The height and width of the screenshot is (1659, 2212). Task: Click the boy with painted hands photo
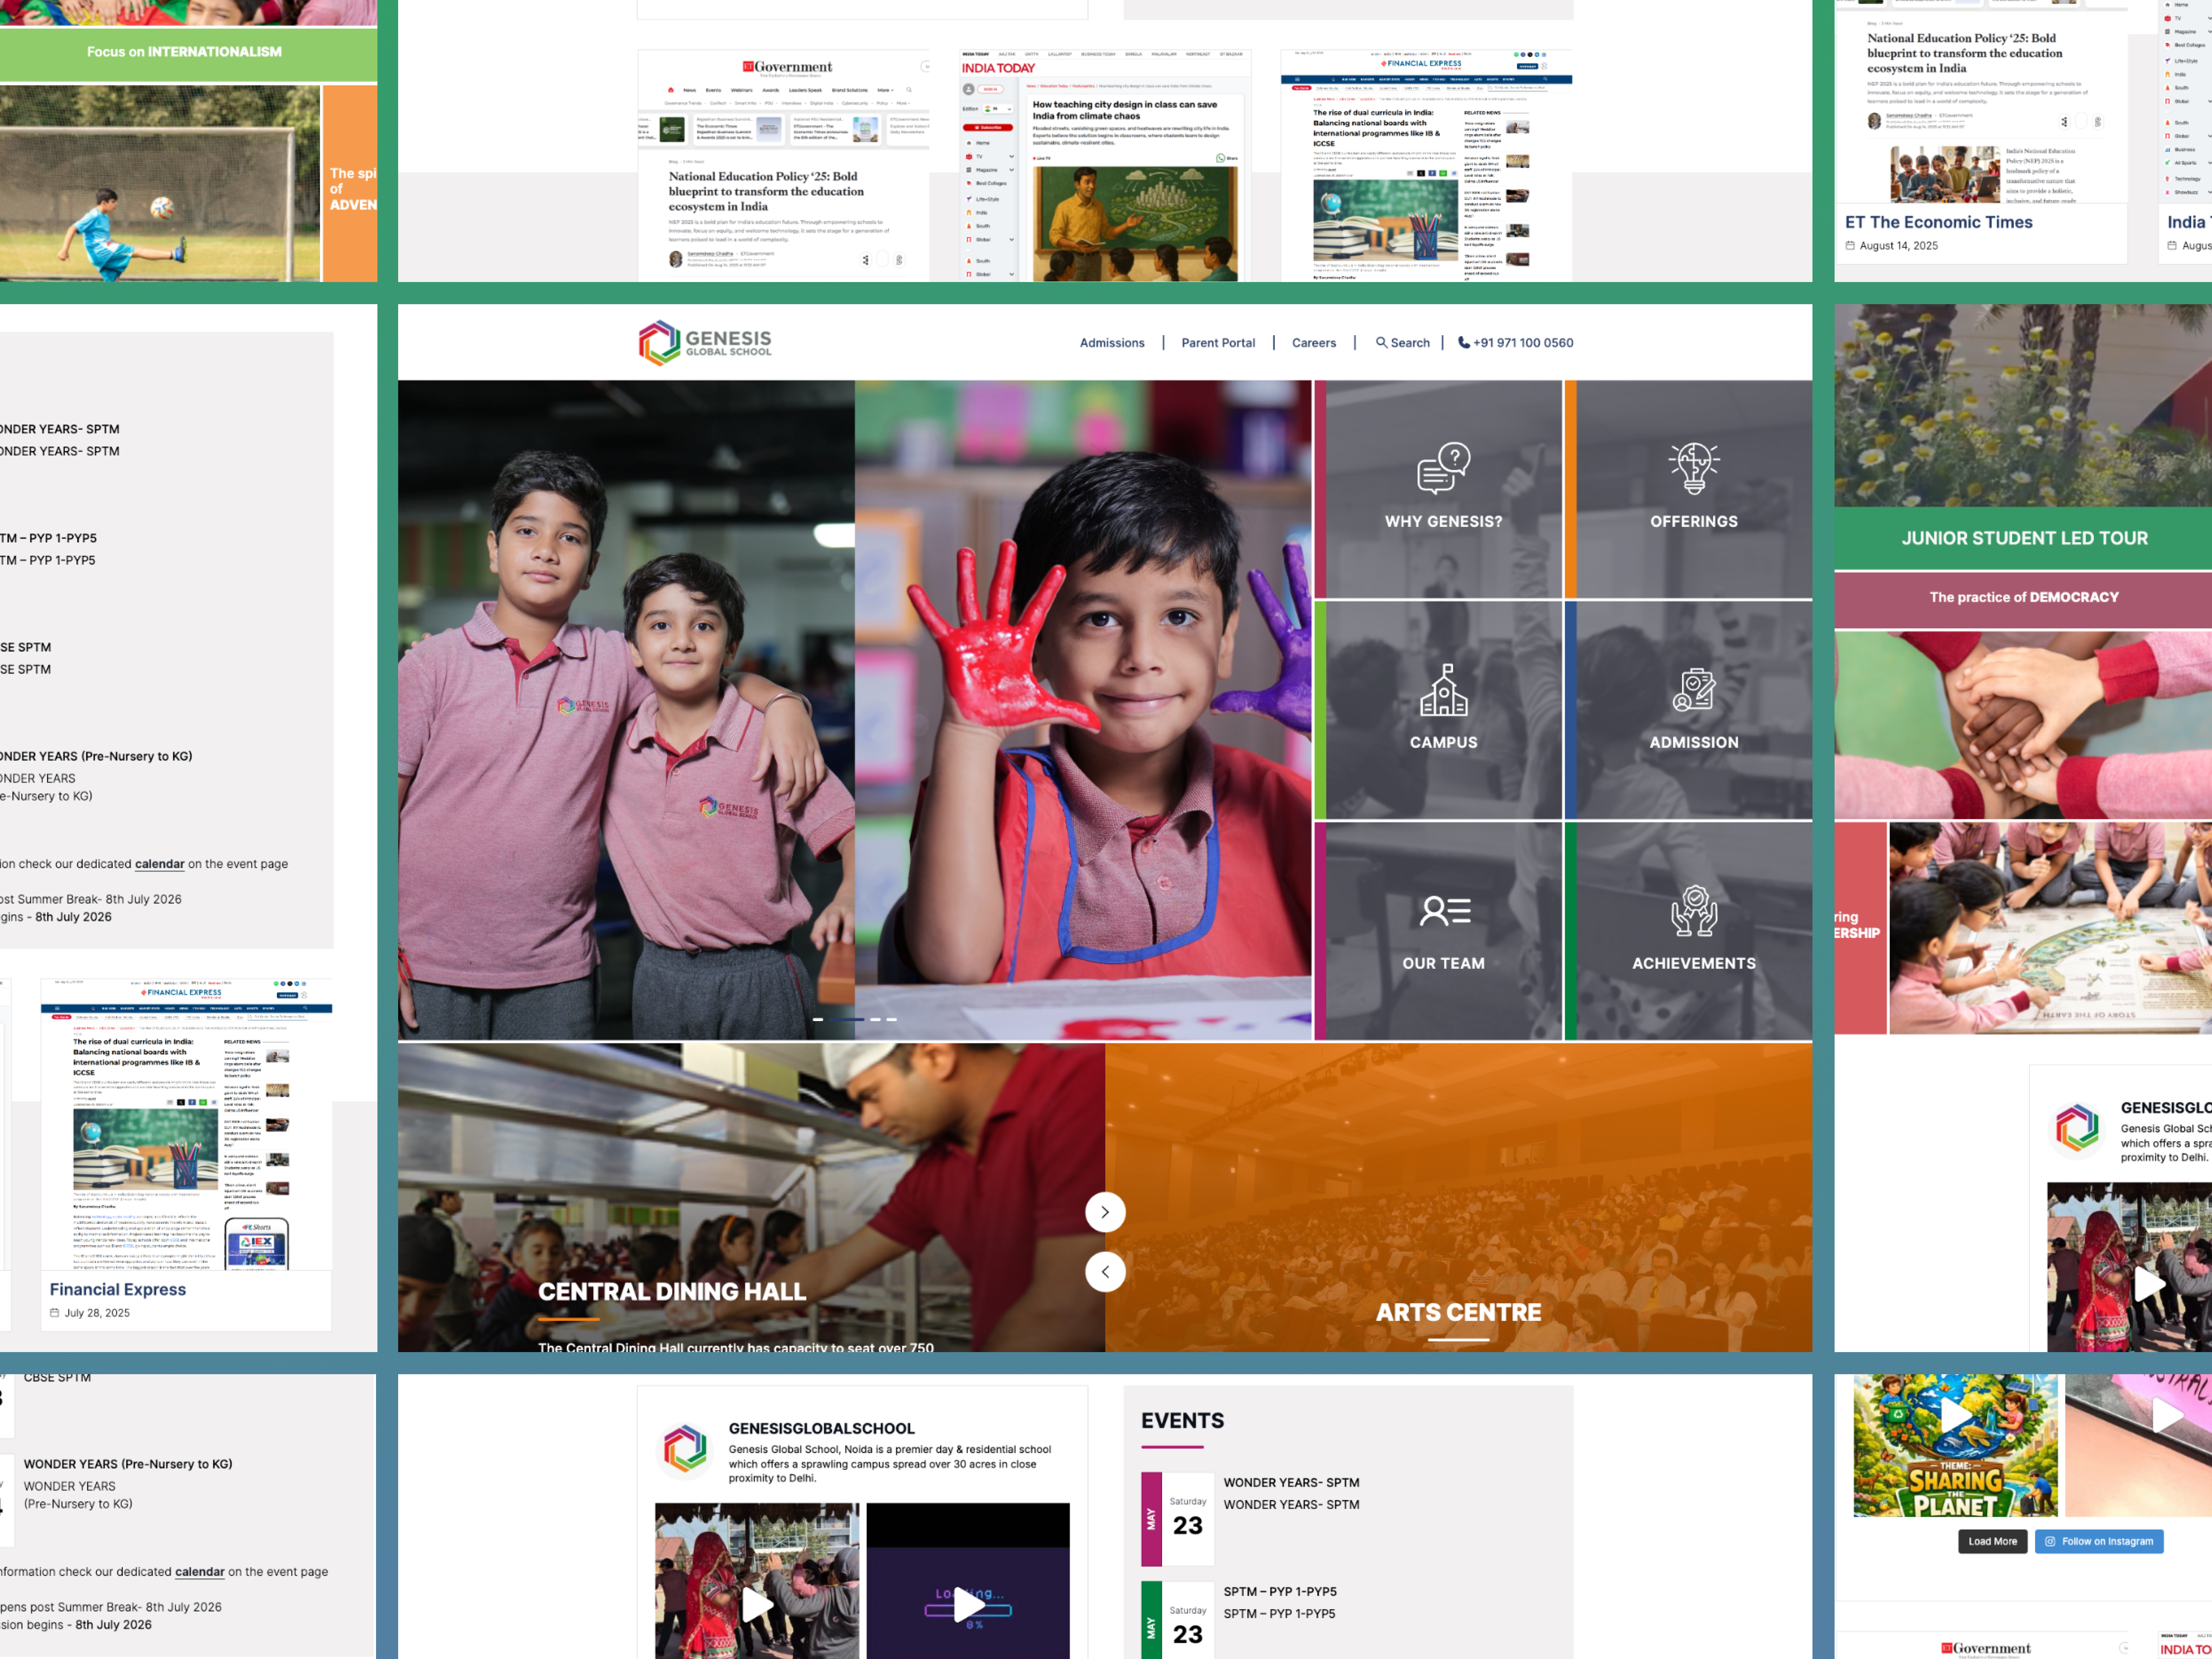tap(1083, 710)
